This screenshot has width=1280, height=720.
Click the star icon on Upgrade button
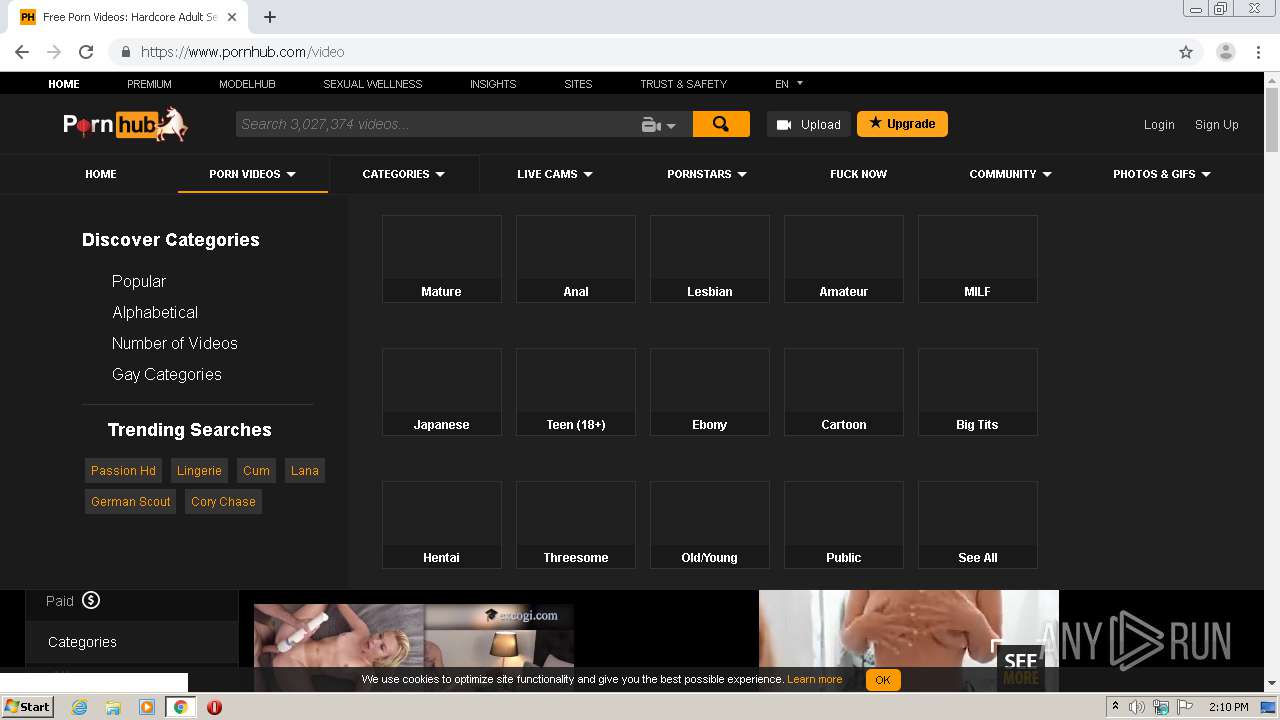875,123
